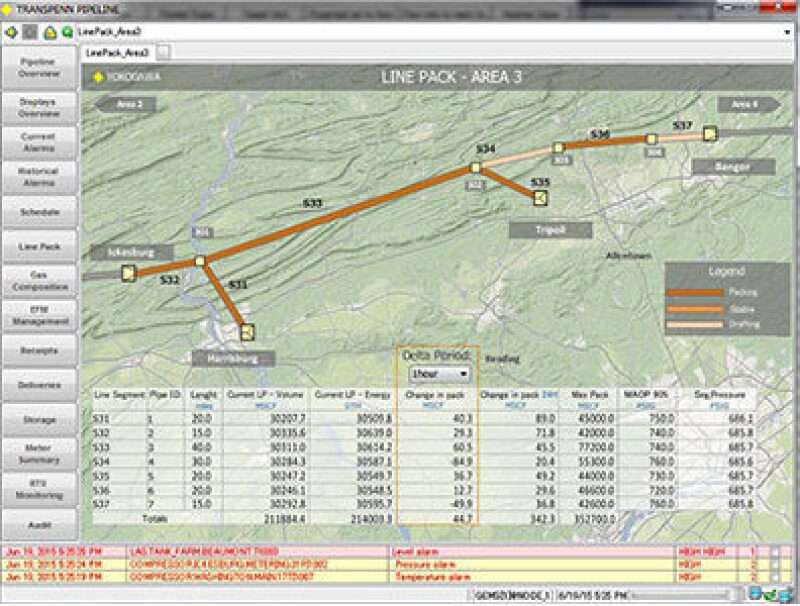The height and width of the screenshot is (606, 800).
Task: Click the green circular icon beside the address field
Action: (66, 32)
